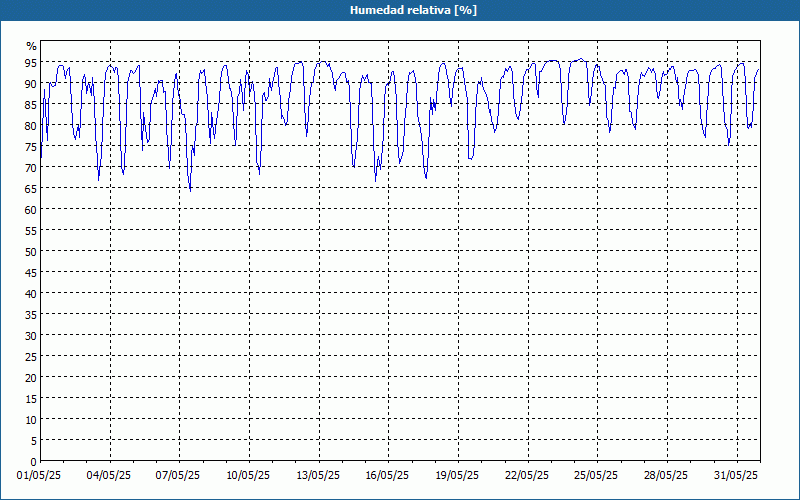The image size is (800, 500).
Task: Click the 28/05/25 date label
Action: [666, 476]
